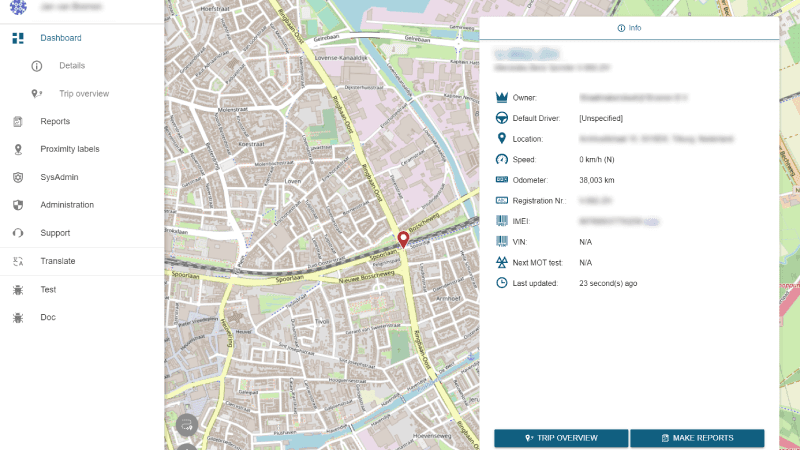The height and width of the screenshot is (450, 800).
Task: Click the Proximity labels pin icon
Action: pyautogui.click(x=18, y=149)
